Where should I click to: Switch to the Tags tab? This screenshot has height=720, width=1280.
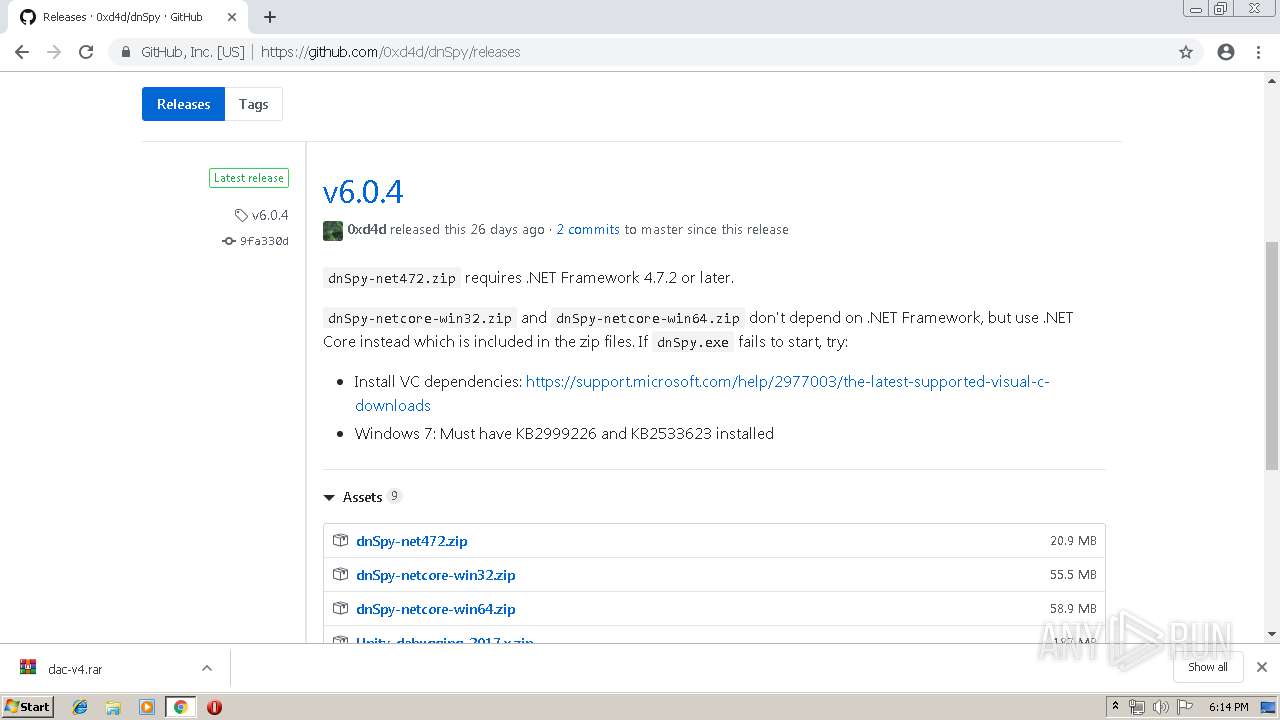pyautogui.click(x=254, y=104)
